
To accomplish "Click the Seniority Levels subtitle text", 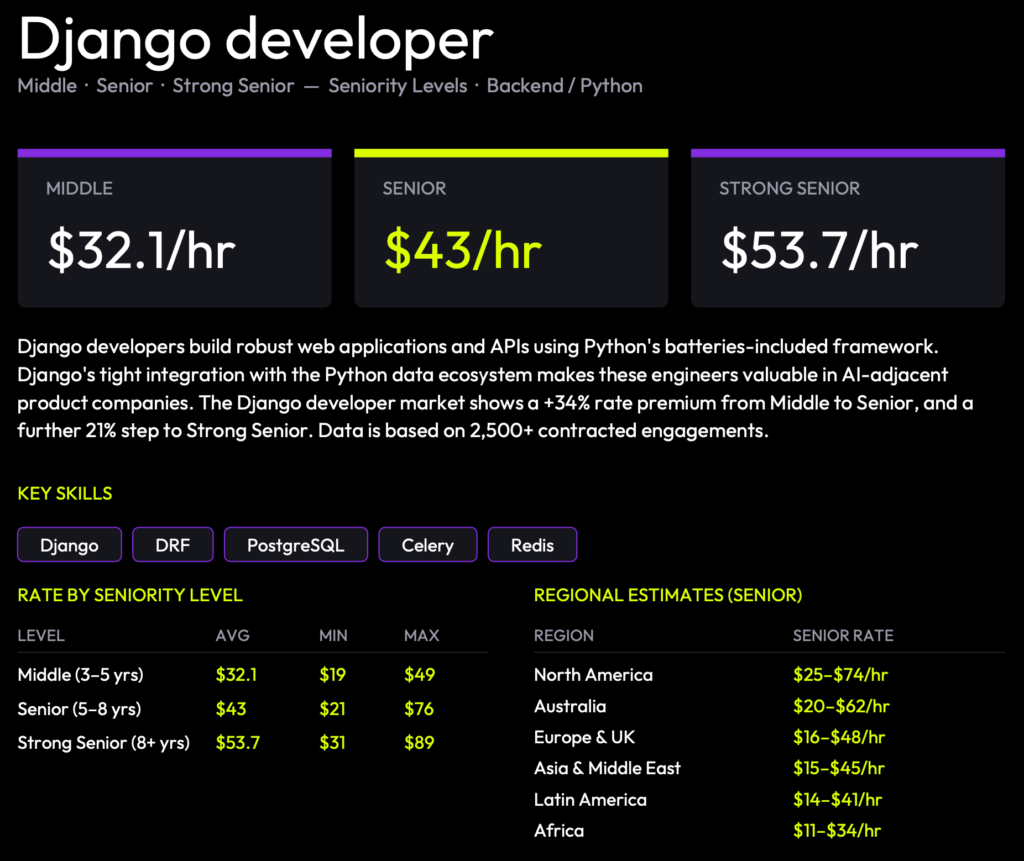I will point(398,86).
